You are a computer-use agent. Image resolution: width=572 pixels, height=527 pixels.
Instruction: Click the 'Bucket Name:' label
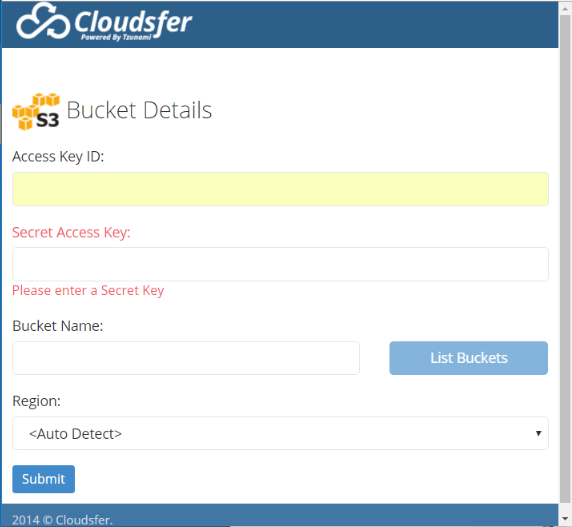(x=58, y=326)
